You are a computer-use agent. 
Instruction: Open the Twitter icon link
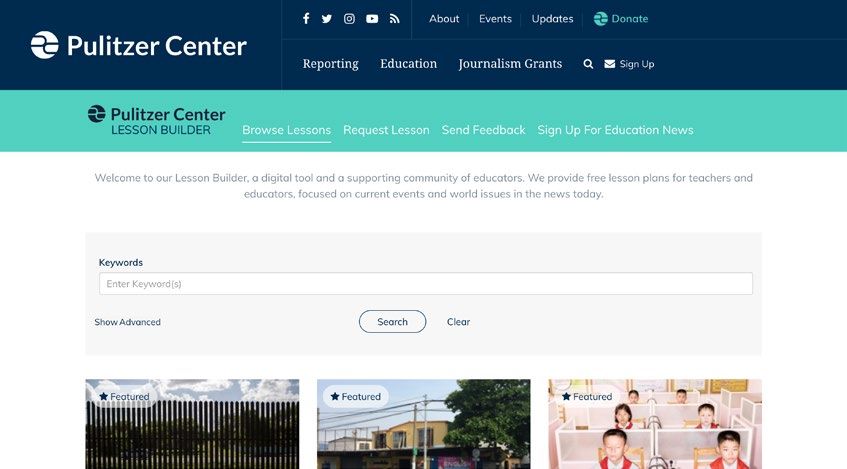[327, 19]
